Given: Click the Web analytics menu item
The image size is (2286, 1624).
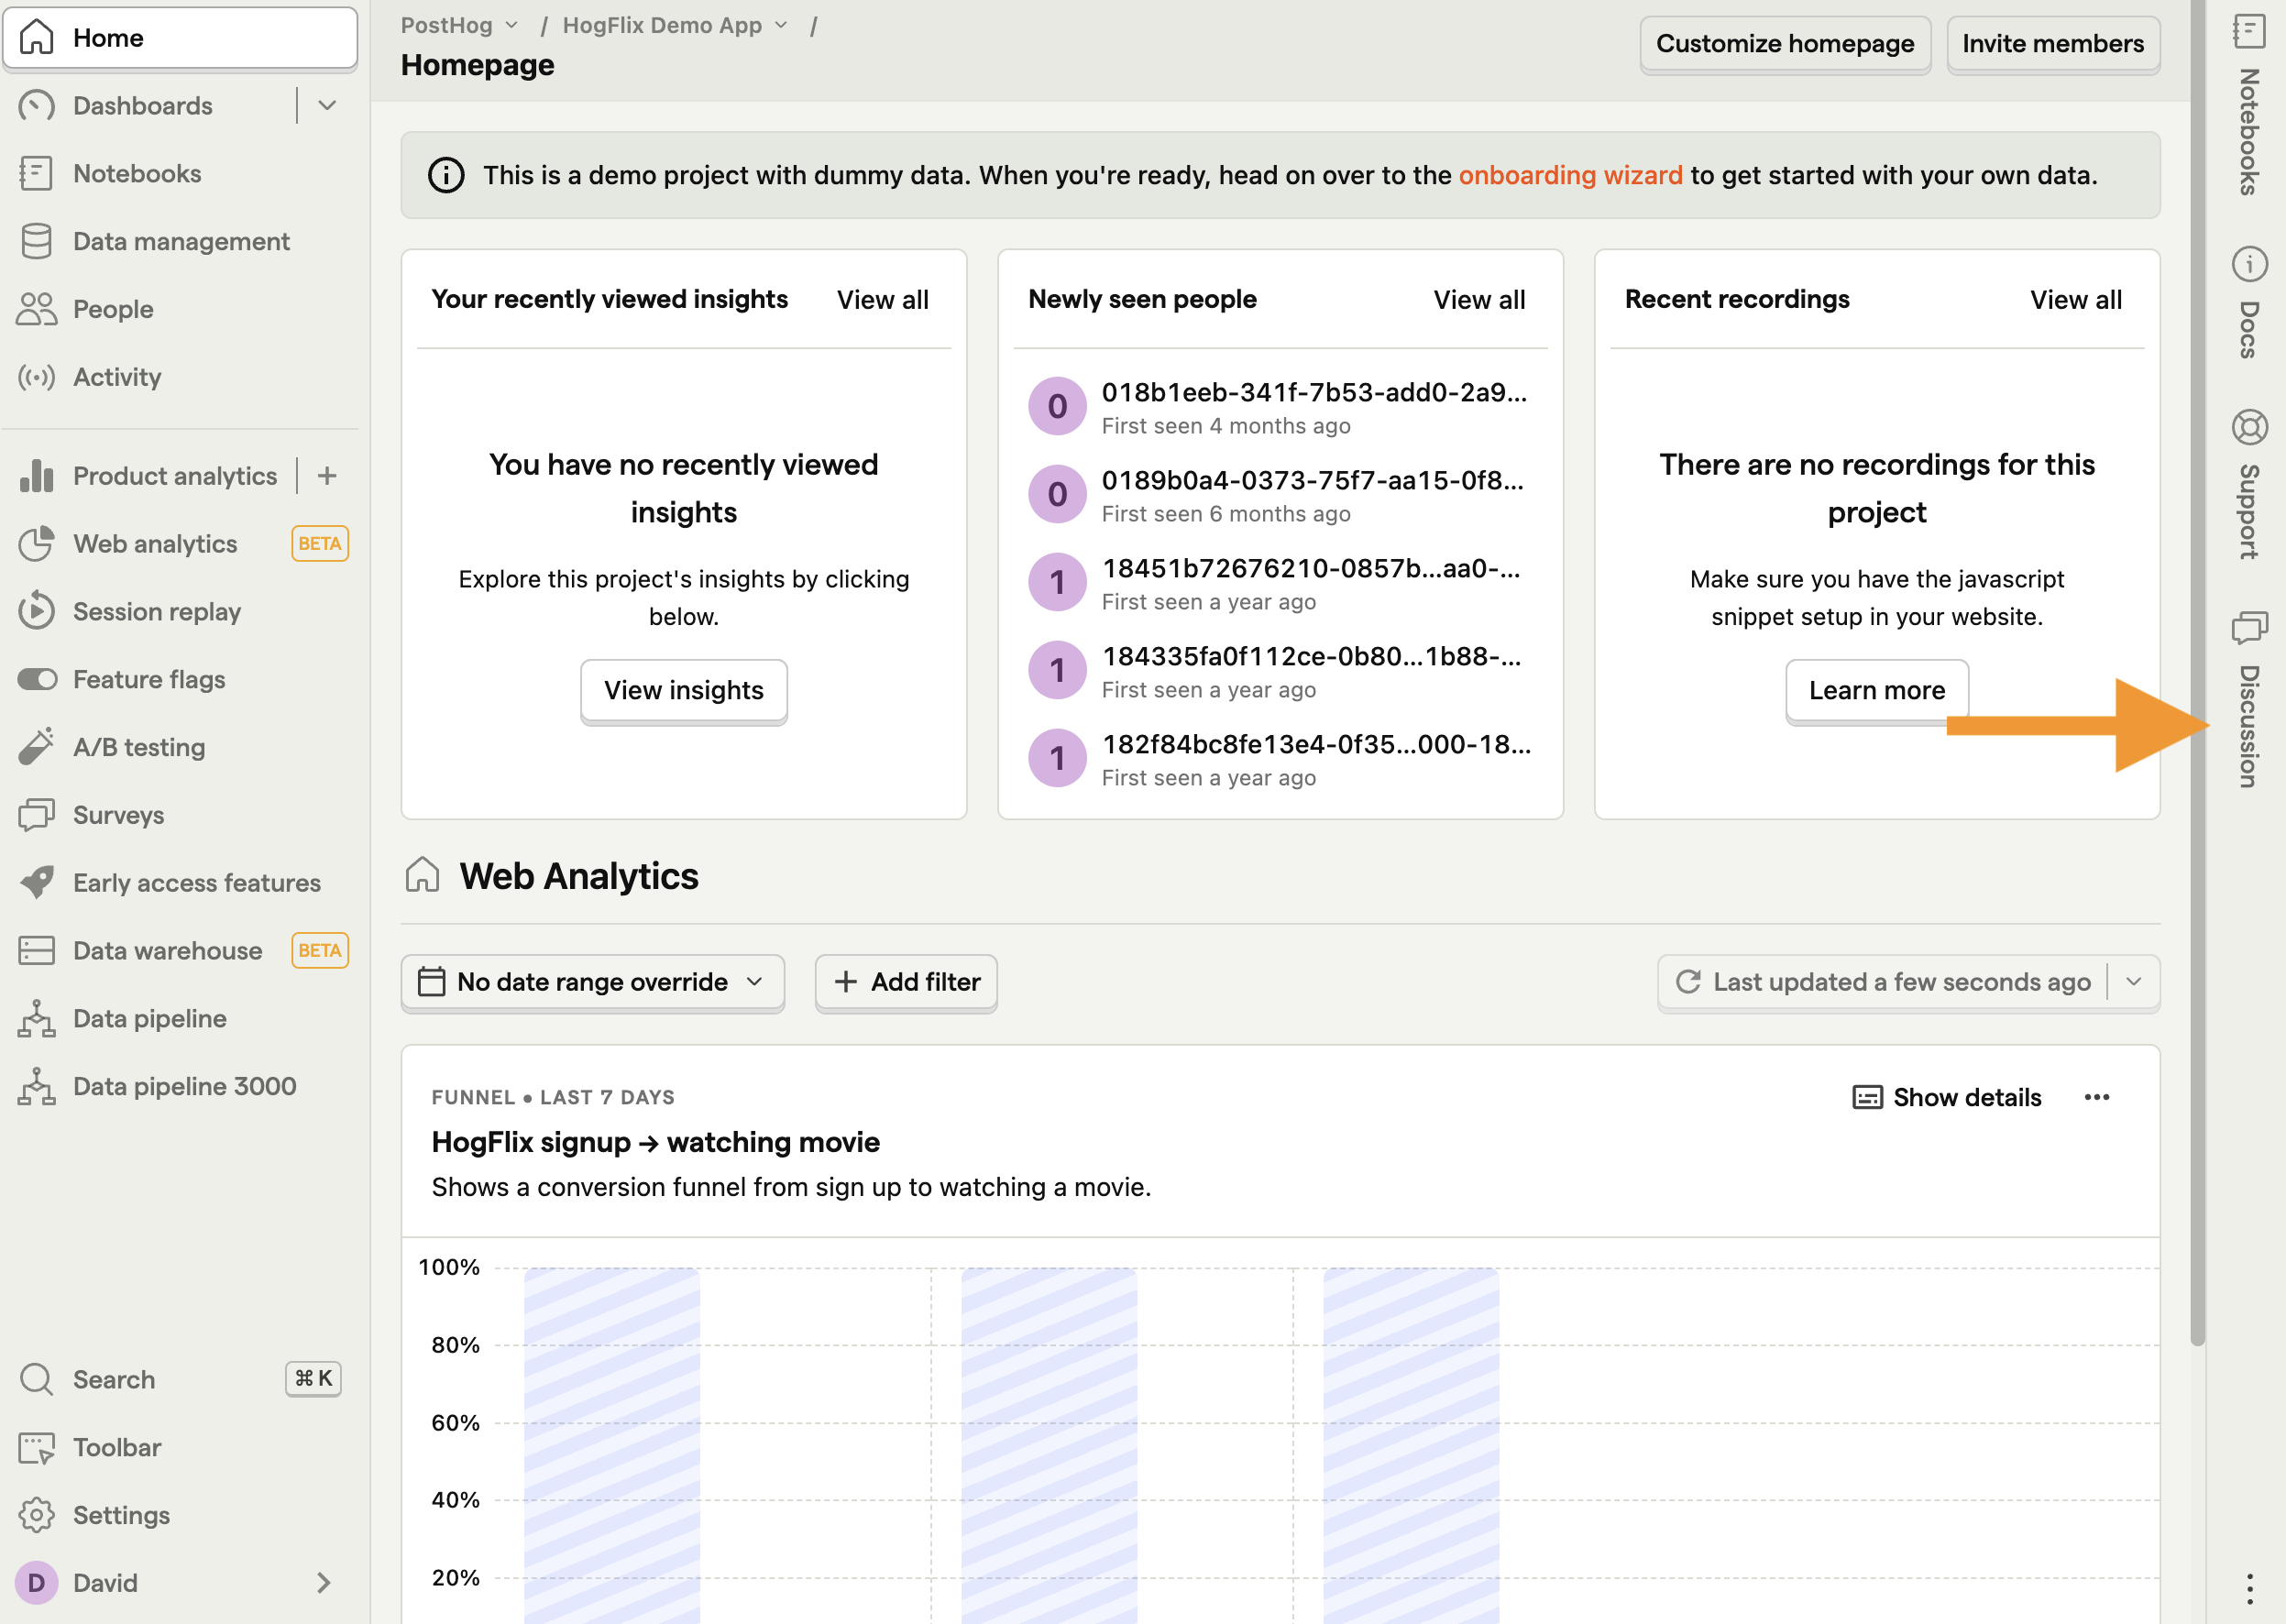Looking at the screenshot, I should point(153,543).
